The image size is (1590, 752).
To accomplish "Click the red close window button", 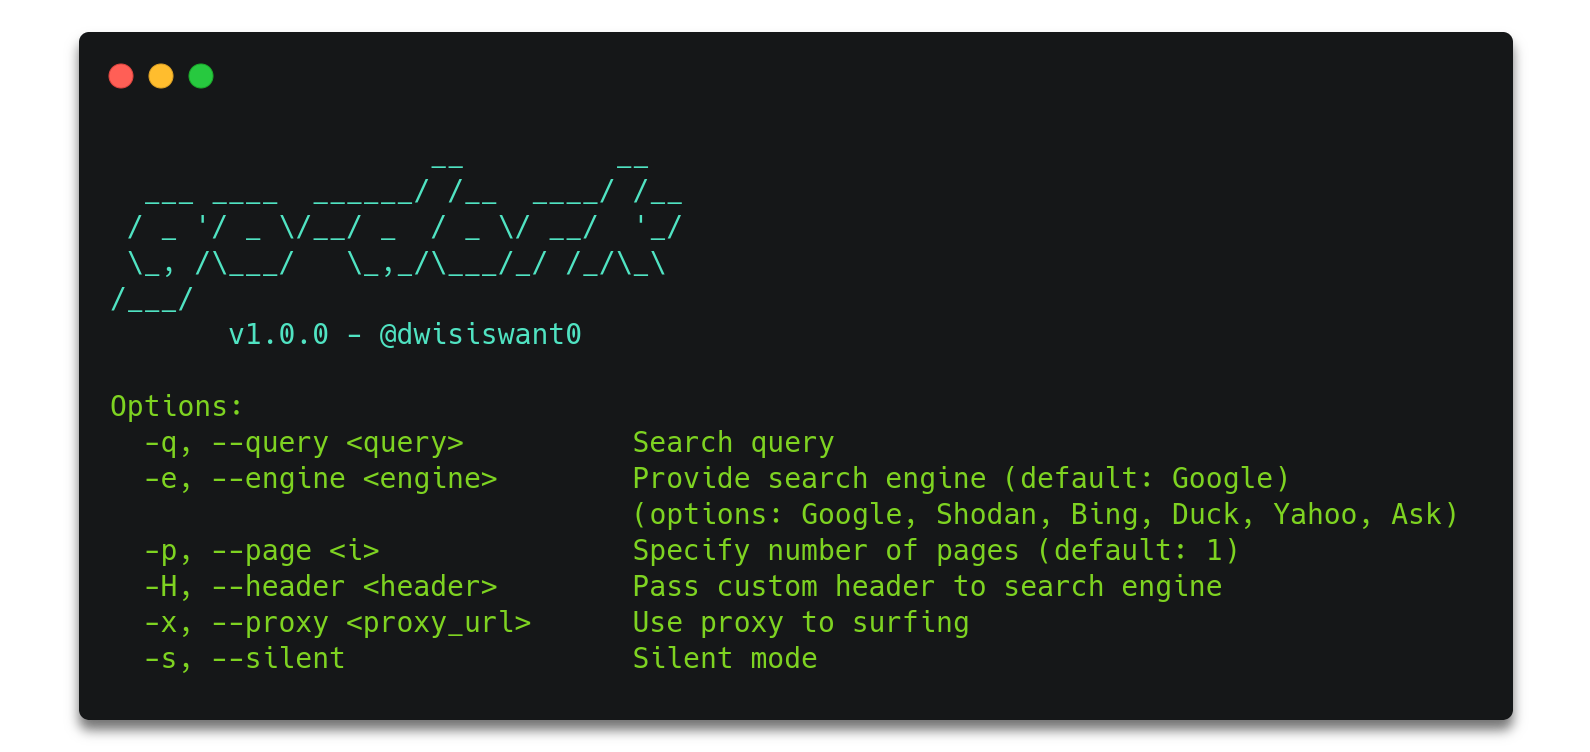I will pos(121,76).
